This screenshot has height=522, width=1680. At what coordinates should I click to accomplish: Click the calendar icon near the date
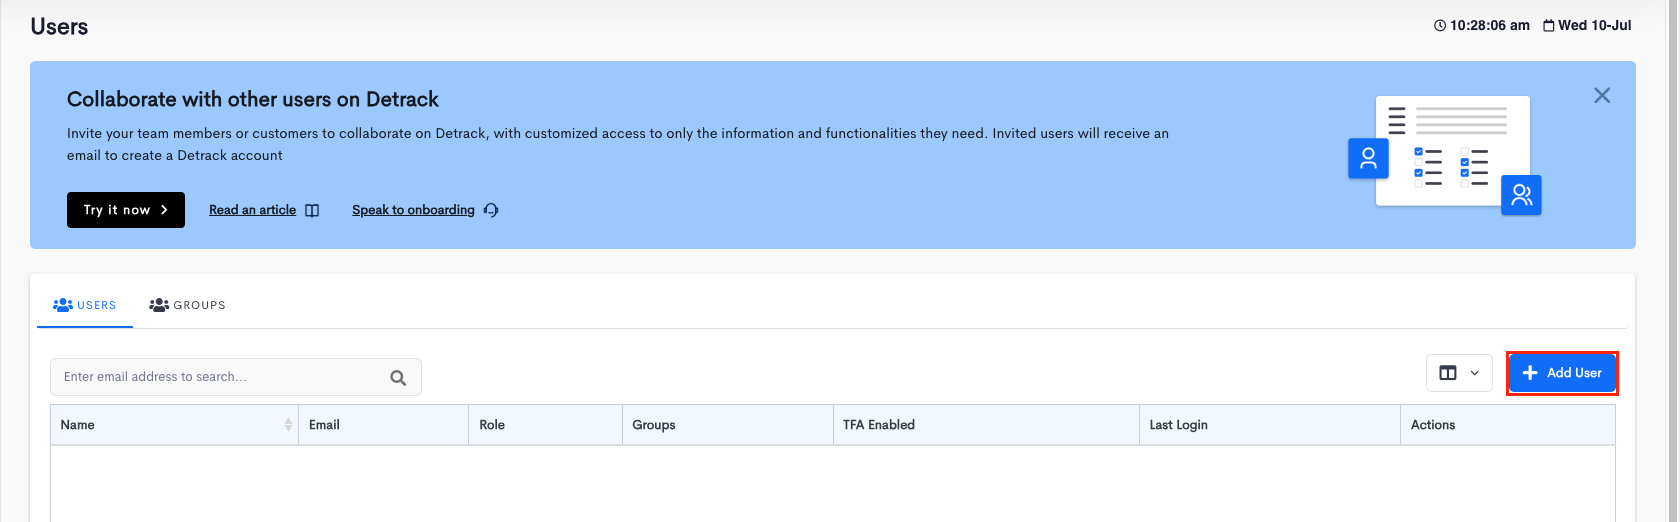(1549, 26)
